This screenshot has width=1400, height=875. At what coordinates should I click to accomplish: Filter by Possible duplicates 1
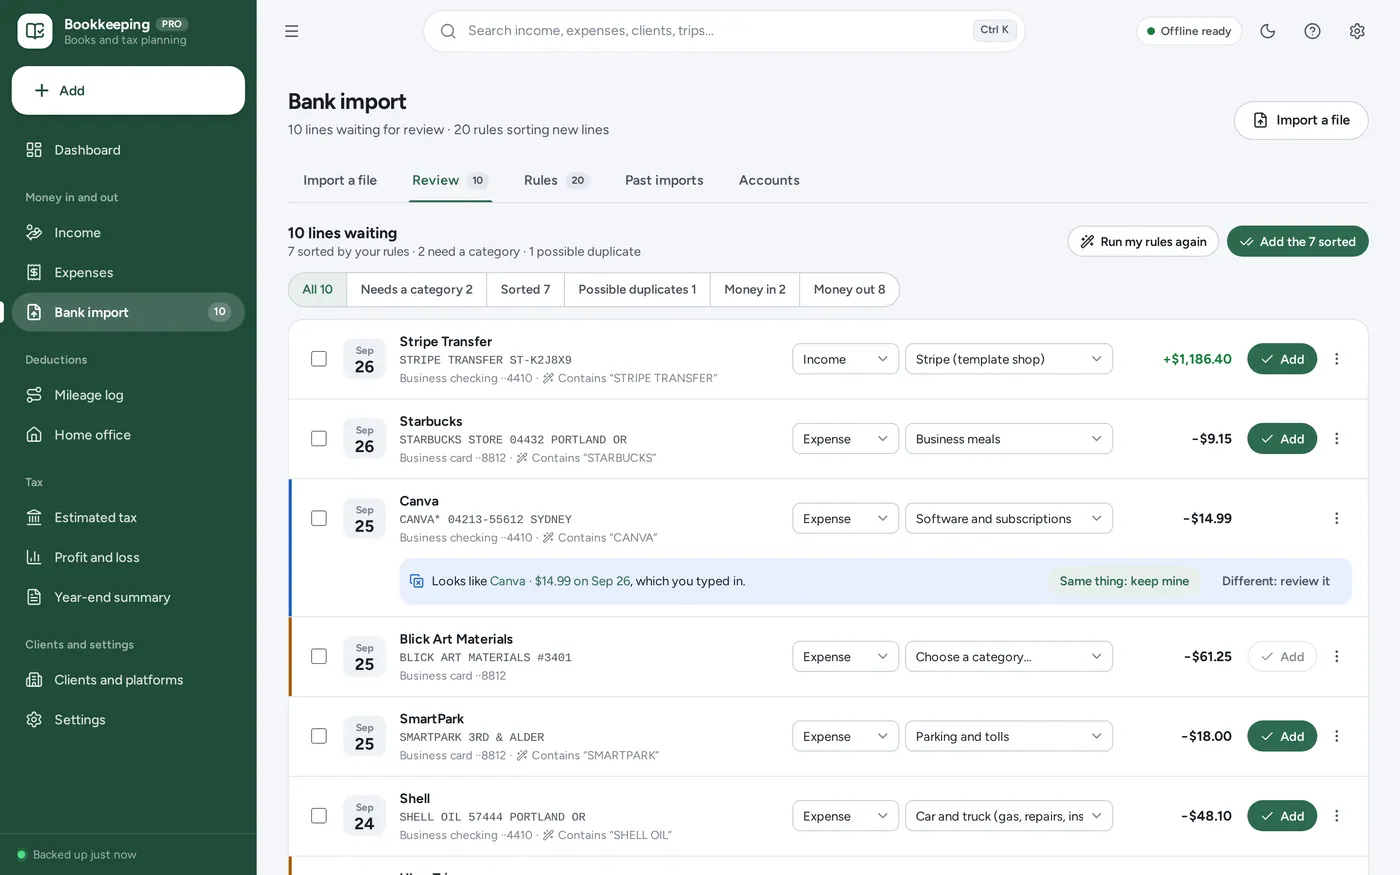[x=637, y=290]
